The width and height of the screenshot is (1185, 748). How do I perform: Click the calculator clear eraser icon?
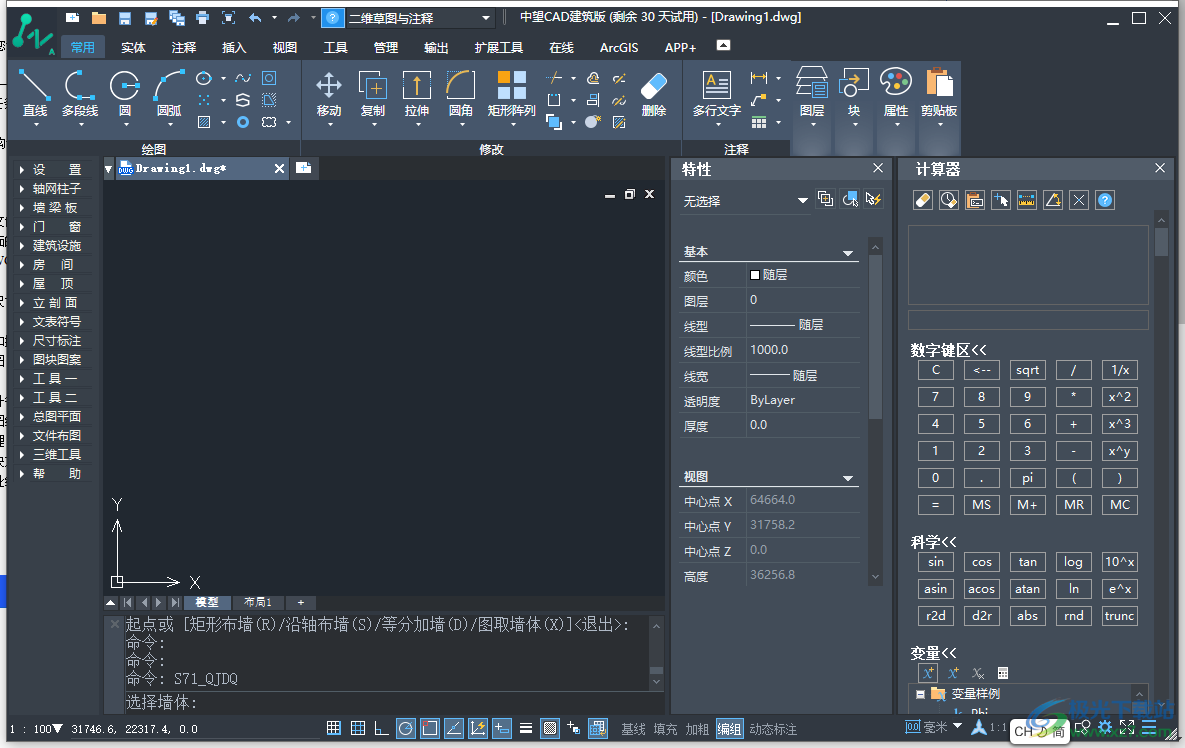[x=923, y=200]
